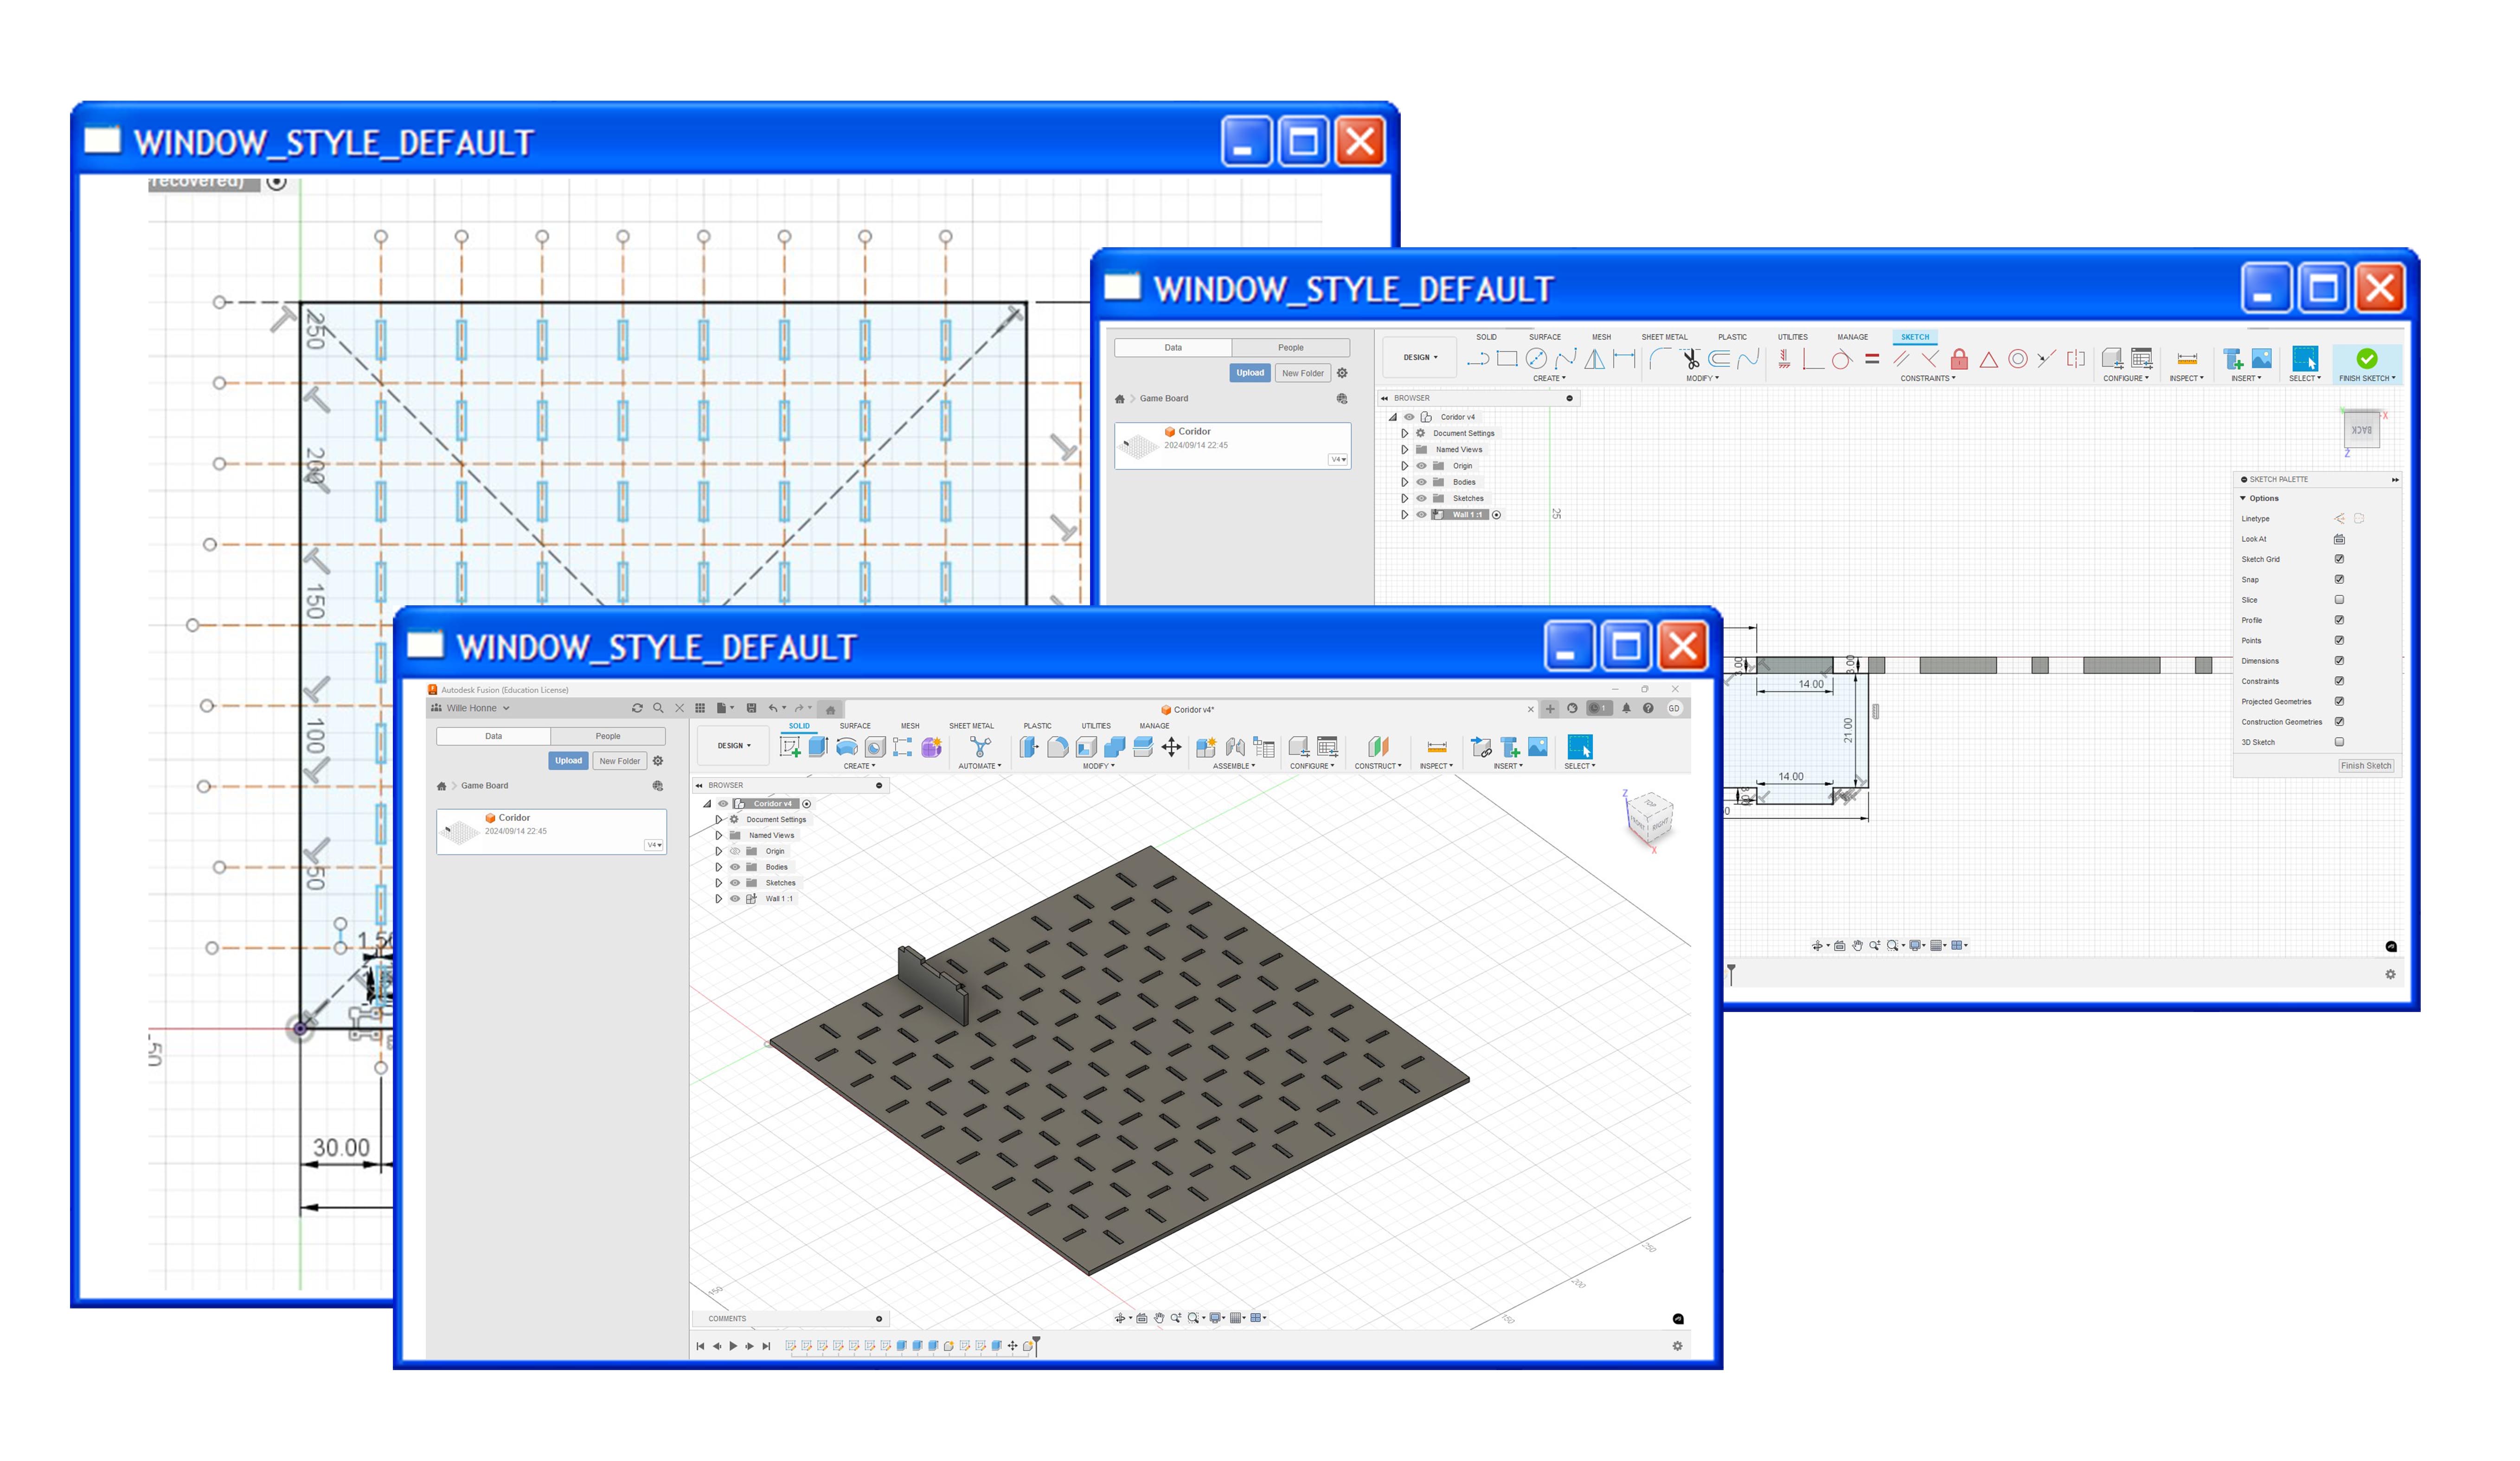2520x1461 pixels.
Task: Click Finish Sketch green checkmark icon
Action: pyautogui.click(x=2367, y=359)
